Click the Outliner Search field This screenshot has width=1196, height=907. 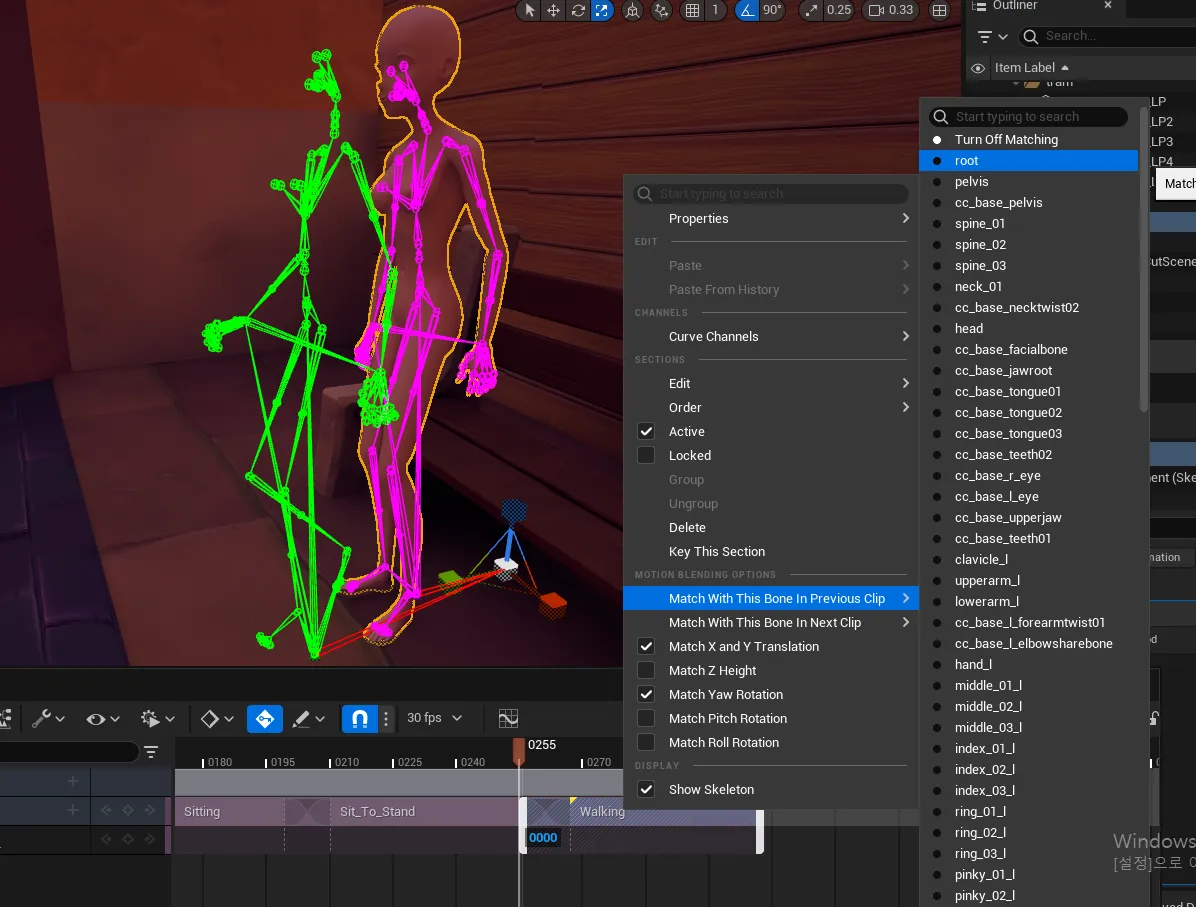tap(1106, 36)
